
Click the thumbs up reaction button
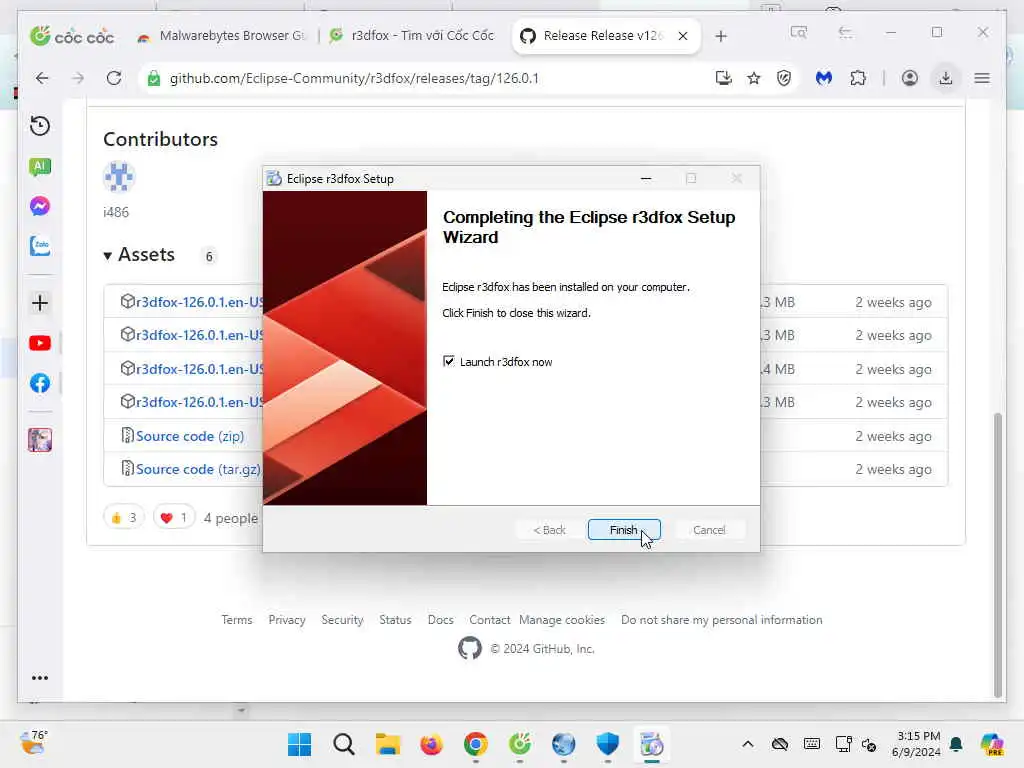123,517
